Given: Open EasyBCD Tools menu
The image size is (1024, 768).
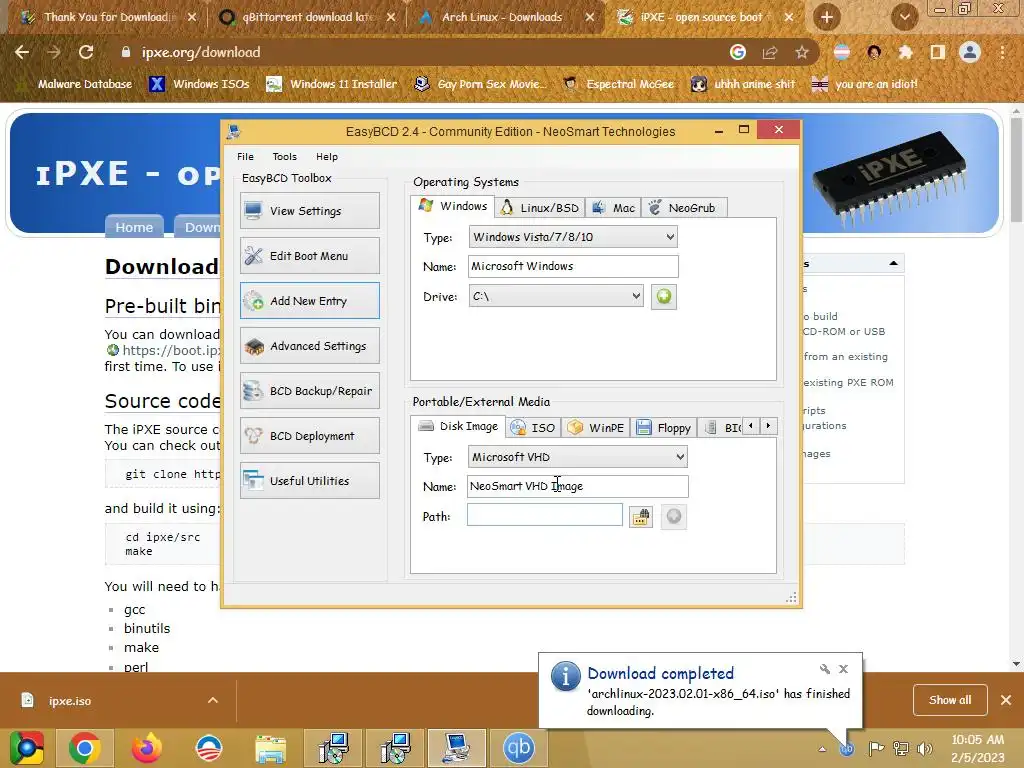Looking at the screenshot, I should coord(285,157).
